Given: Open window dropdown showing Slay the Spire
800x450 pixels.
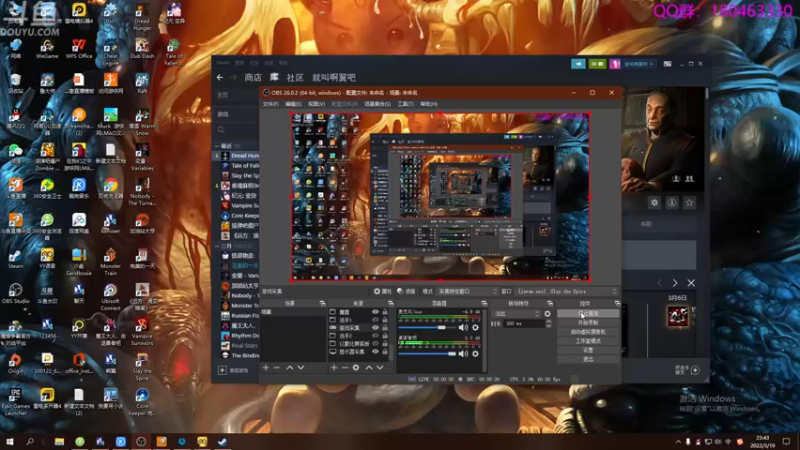Looking at the screenshot, I should 566,291.
